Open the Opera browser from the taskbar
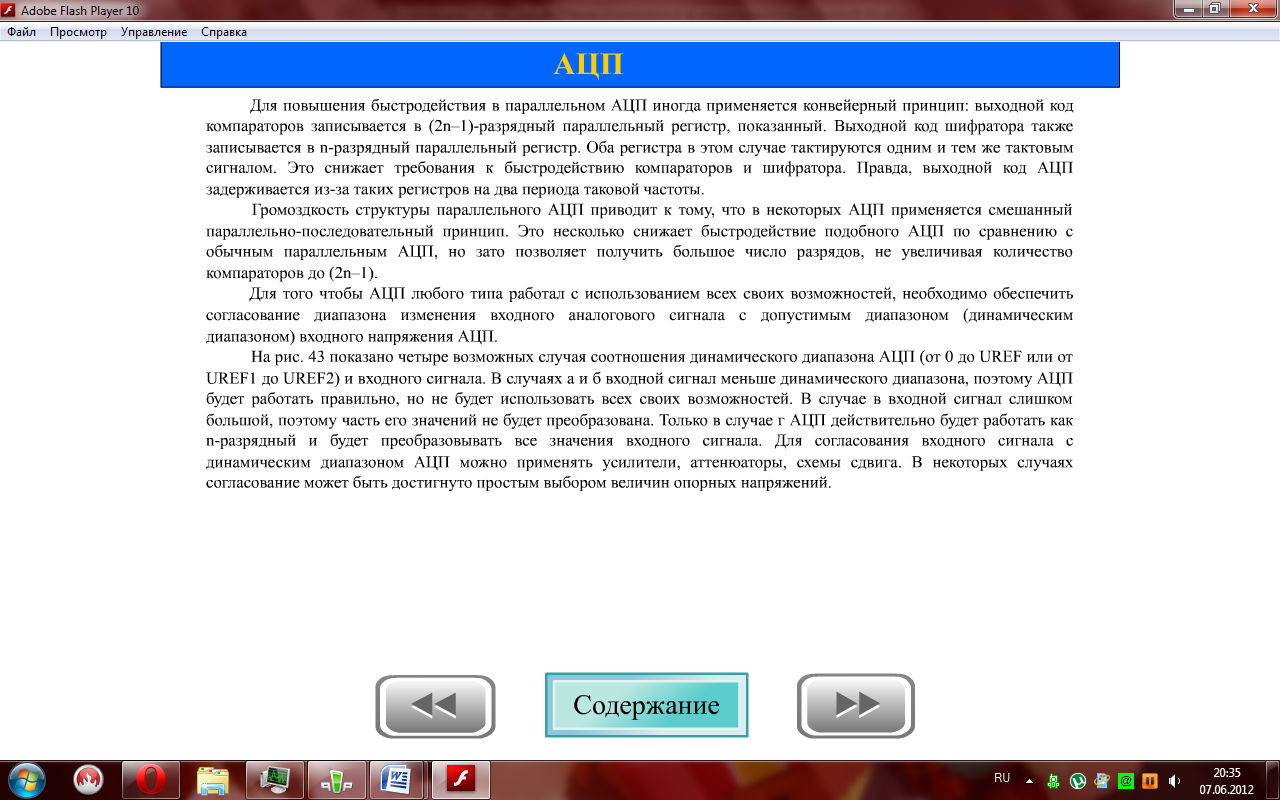Viewport: 1280px width, 800px height. click(151, 779)
